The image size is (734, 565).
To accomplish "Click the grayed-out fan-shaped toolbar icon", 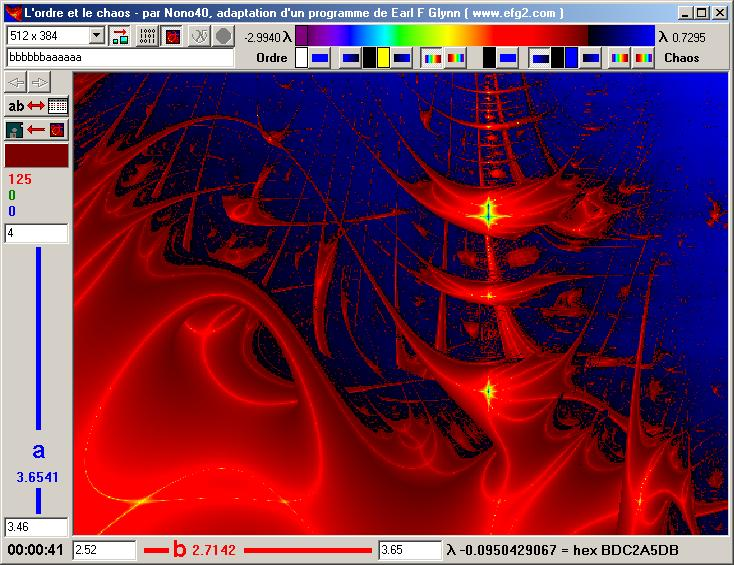I will [199, 36].
